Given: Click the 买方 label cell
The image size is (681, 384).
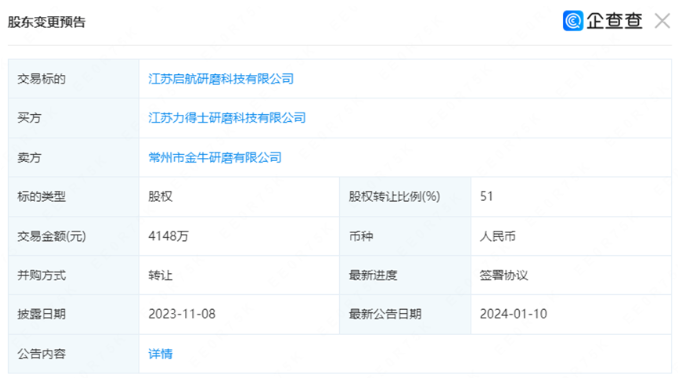Looking at the screenshot, I should coord(74,118).
